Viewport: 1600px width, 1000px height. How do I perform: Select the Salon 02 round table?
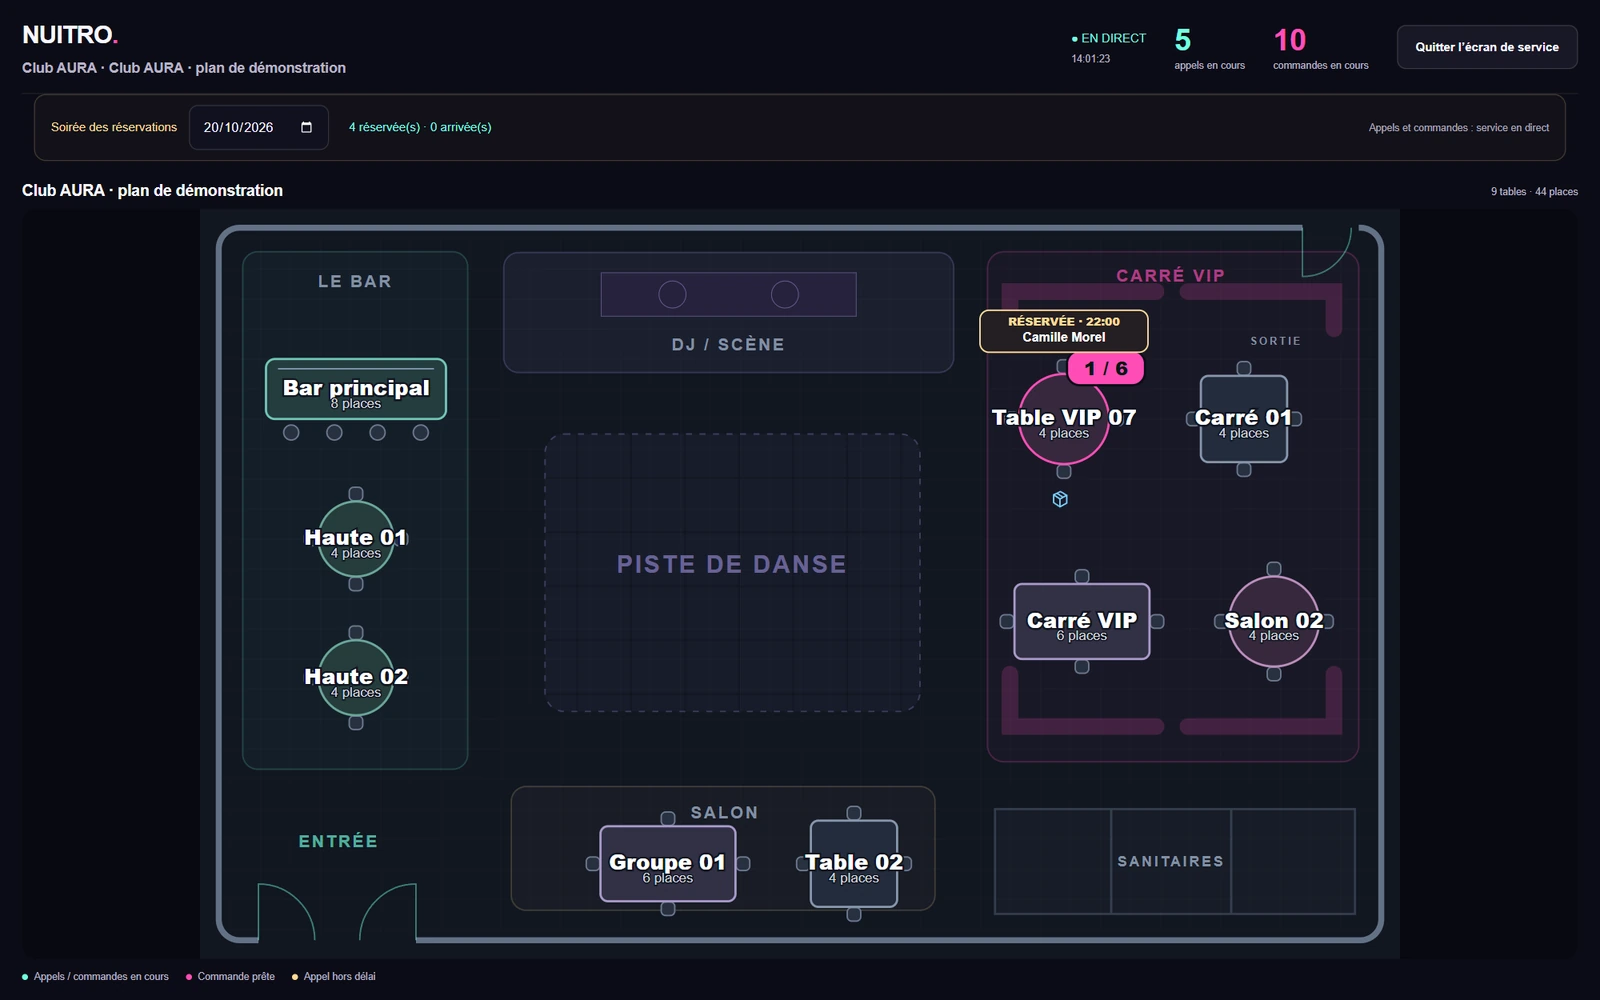(x=1274, y=622)
